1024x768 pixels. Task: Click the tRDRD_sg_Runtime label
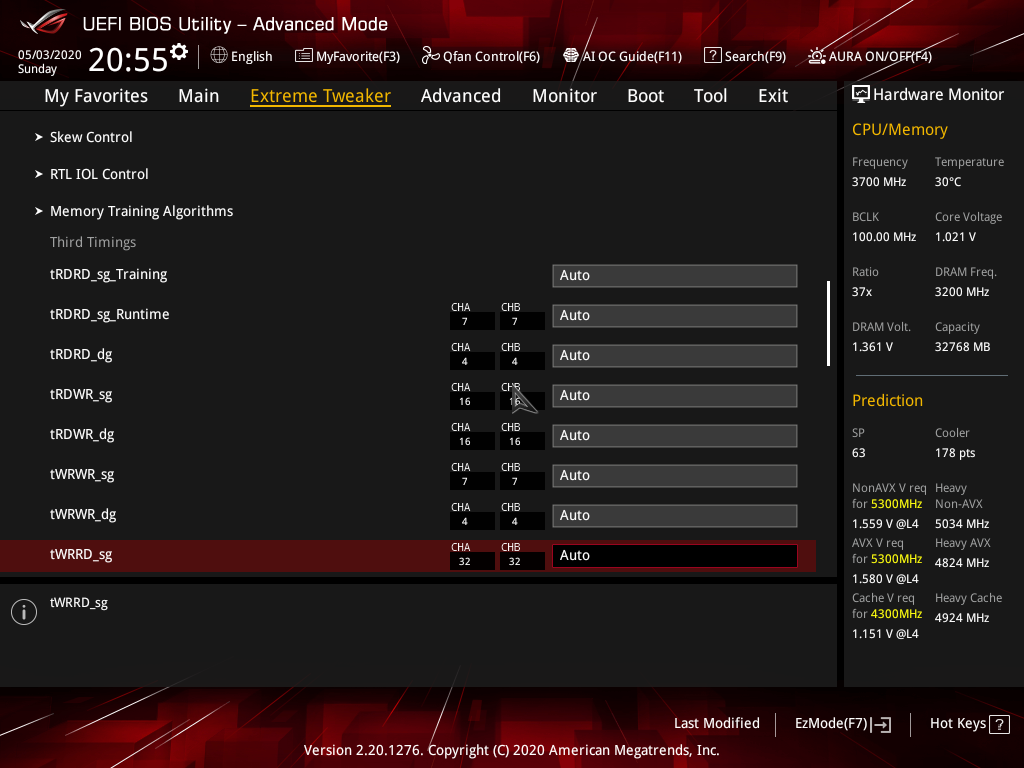pos(110,314)
